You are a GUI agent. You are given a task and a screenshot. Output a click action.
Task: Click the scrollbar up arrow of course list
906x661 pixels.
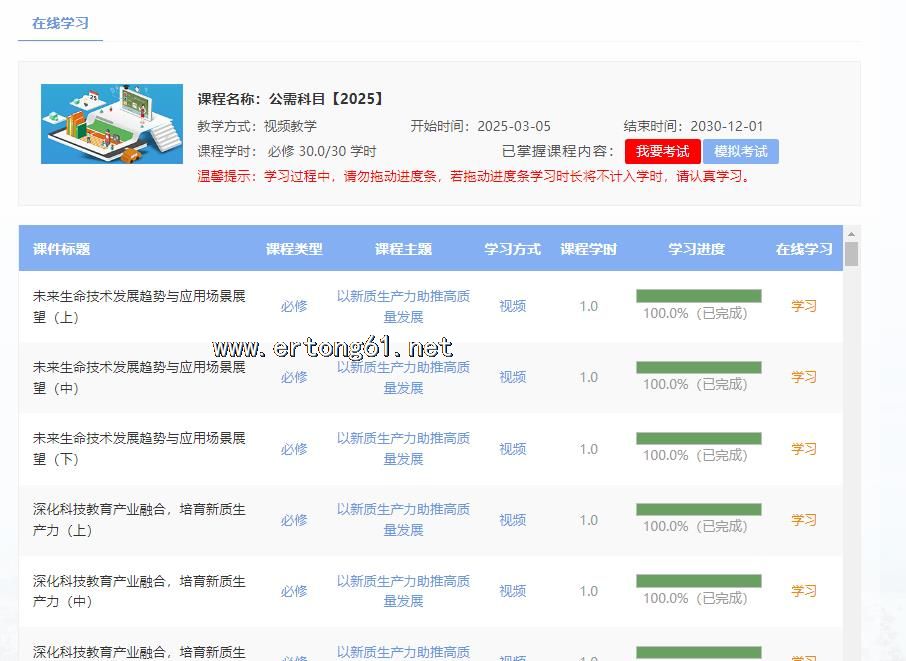(851, 233)
